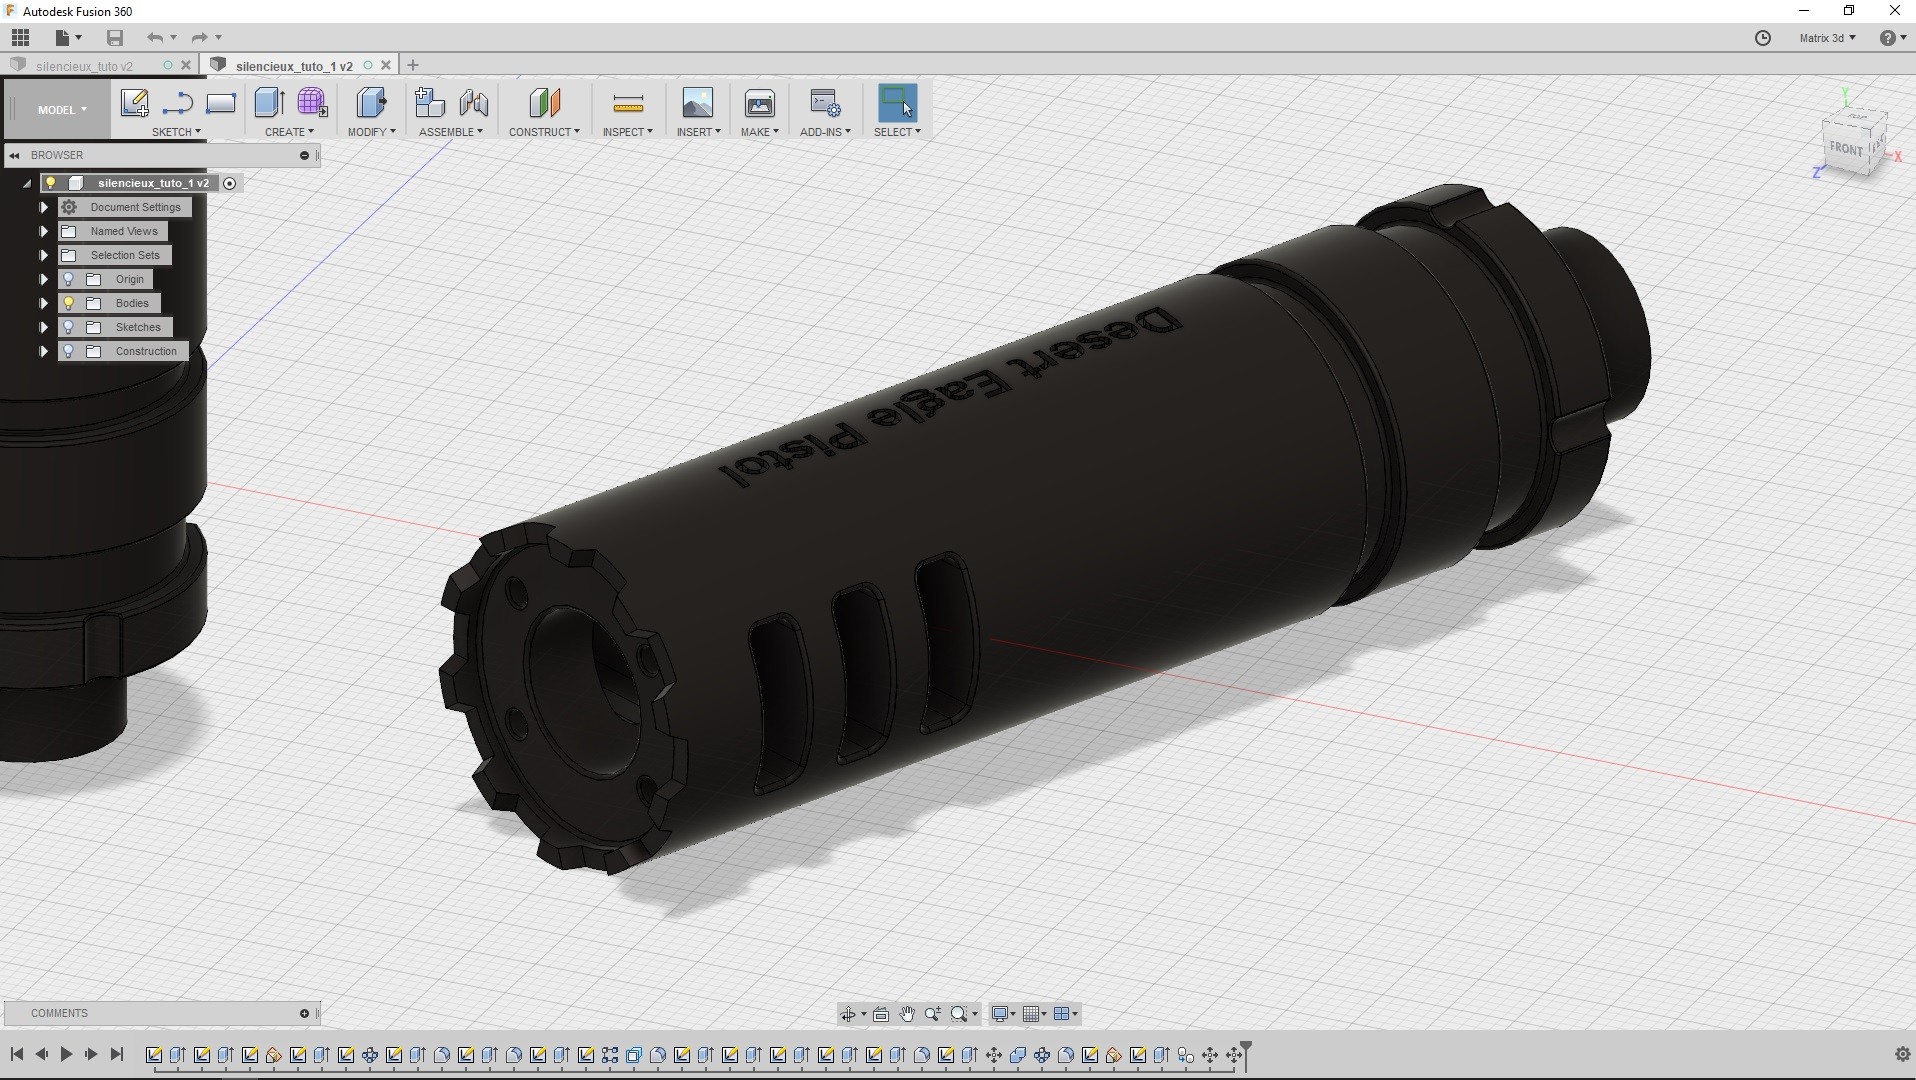Open the ADD-INS dropdown
Screen dimensions: 1916x1080
[x=825, y=132]
